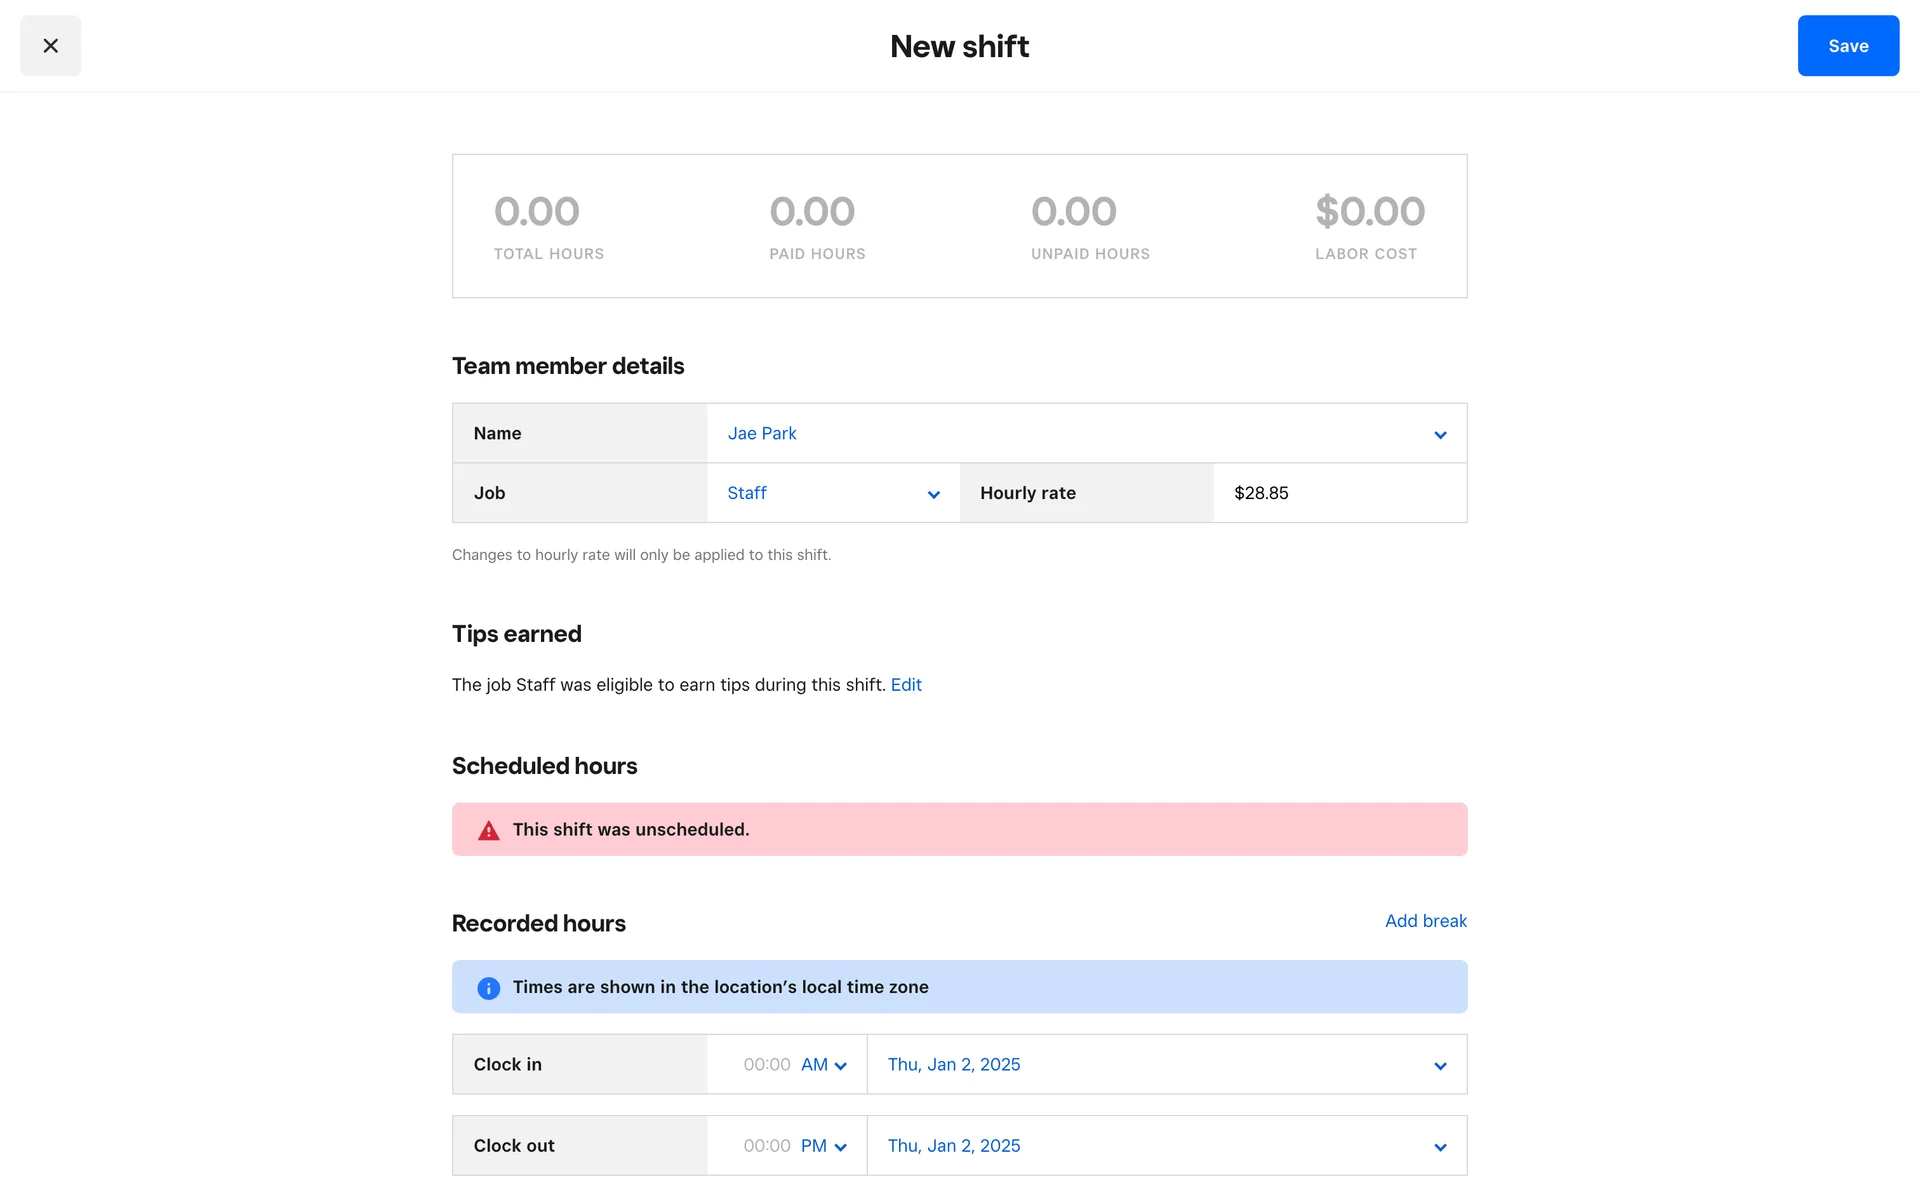The image size is (1920, 1200).
Task: Click the Save button
Action: click(1847, 46)
